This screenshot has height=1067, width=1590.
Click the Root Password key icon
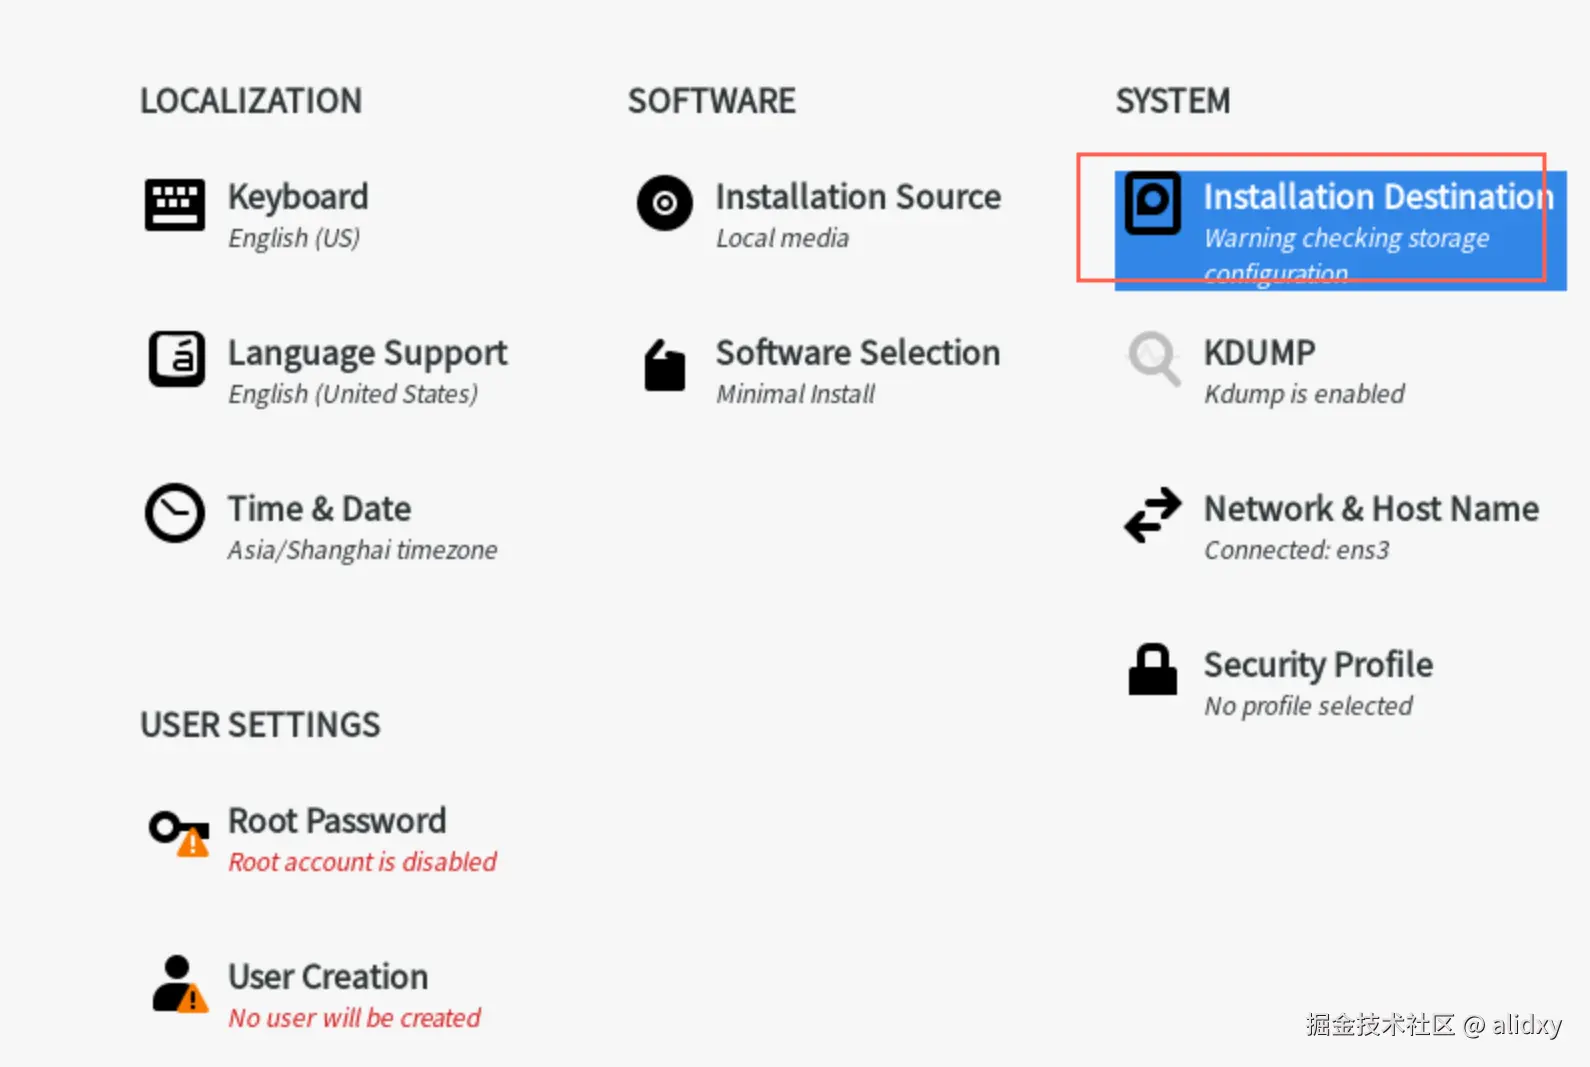178,831
